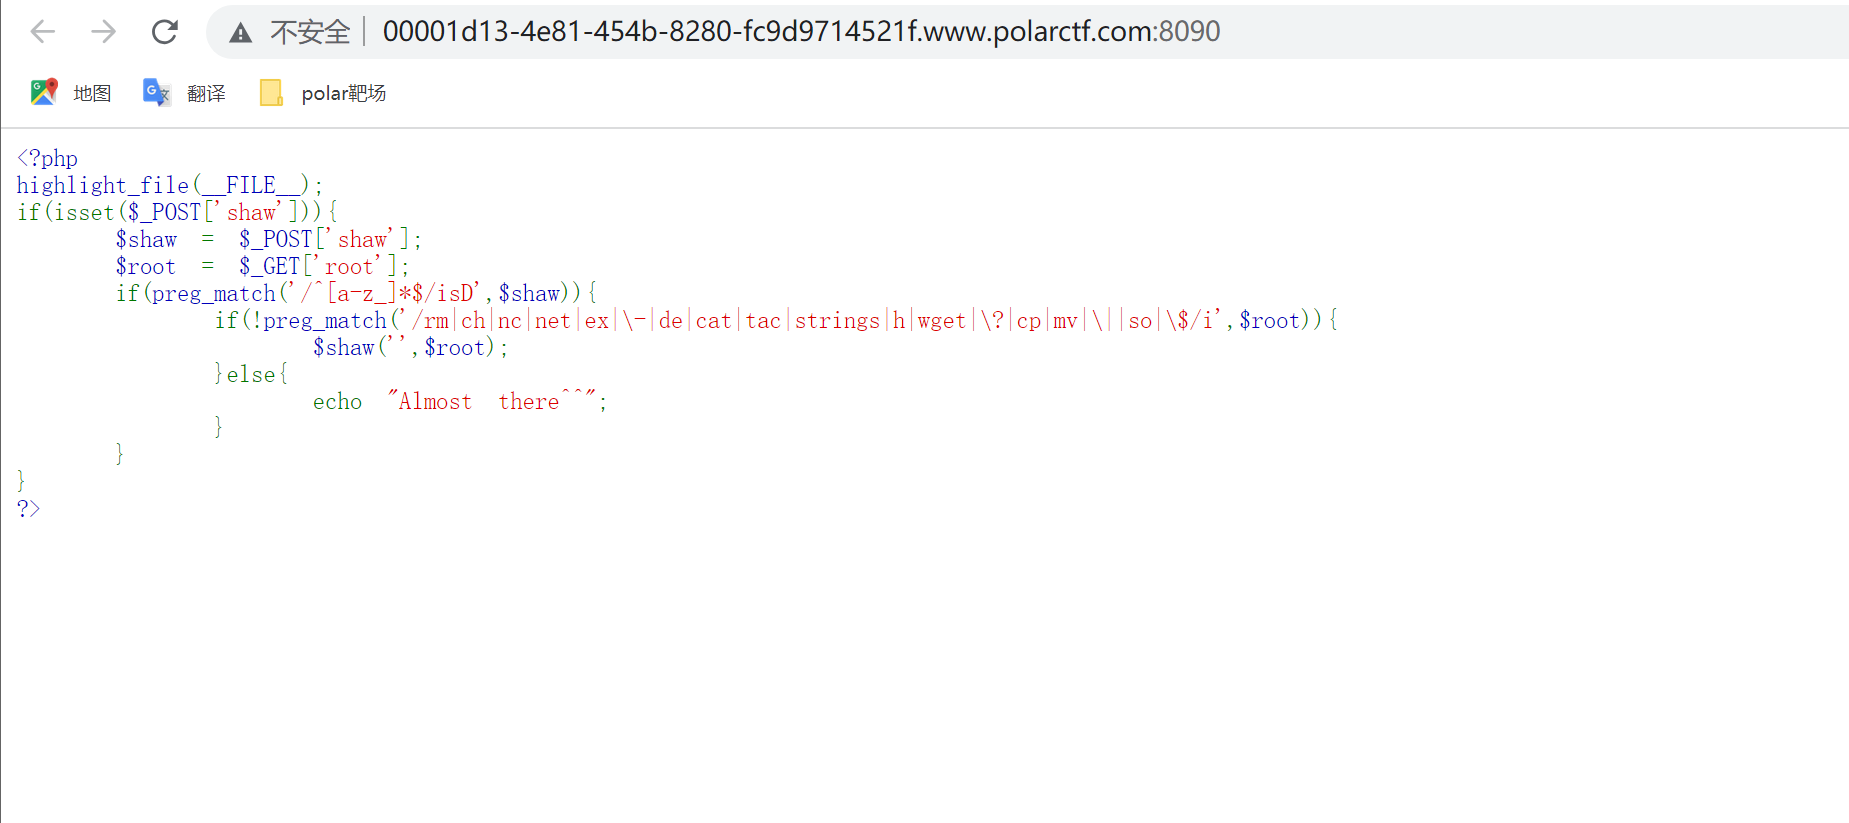This screenshot has width=1849, height=823.
Task: Reload the current page
Action: pos(164,31)
